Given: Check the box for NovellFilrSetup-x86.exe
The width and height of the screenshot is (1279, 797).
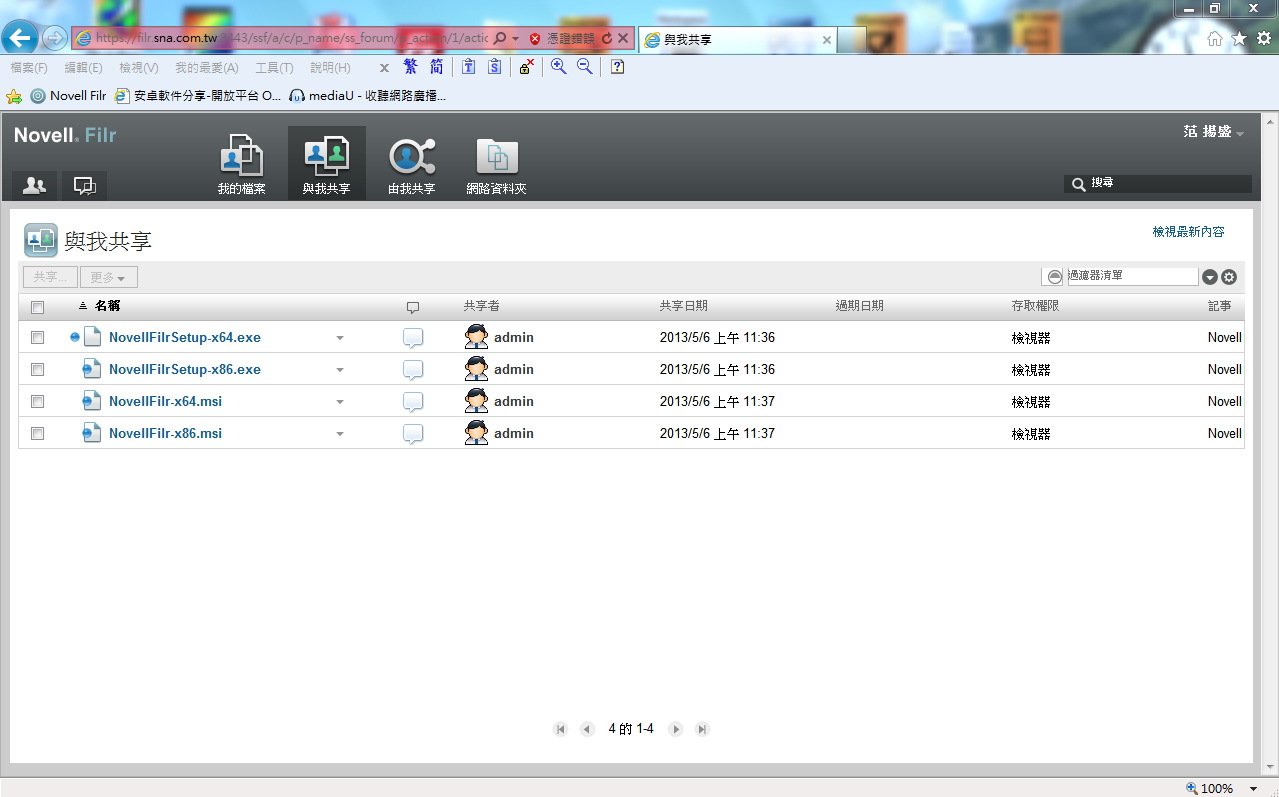Looking at the screenshot, I should point(37,370).
